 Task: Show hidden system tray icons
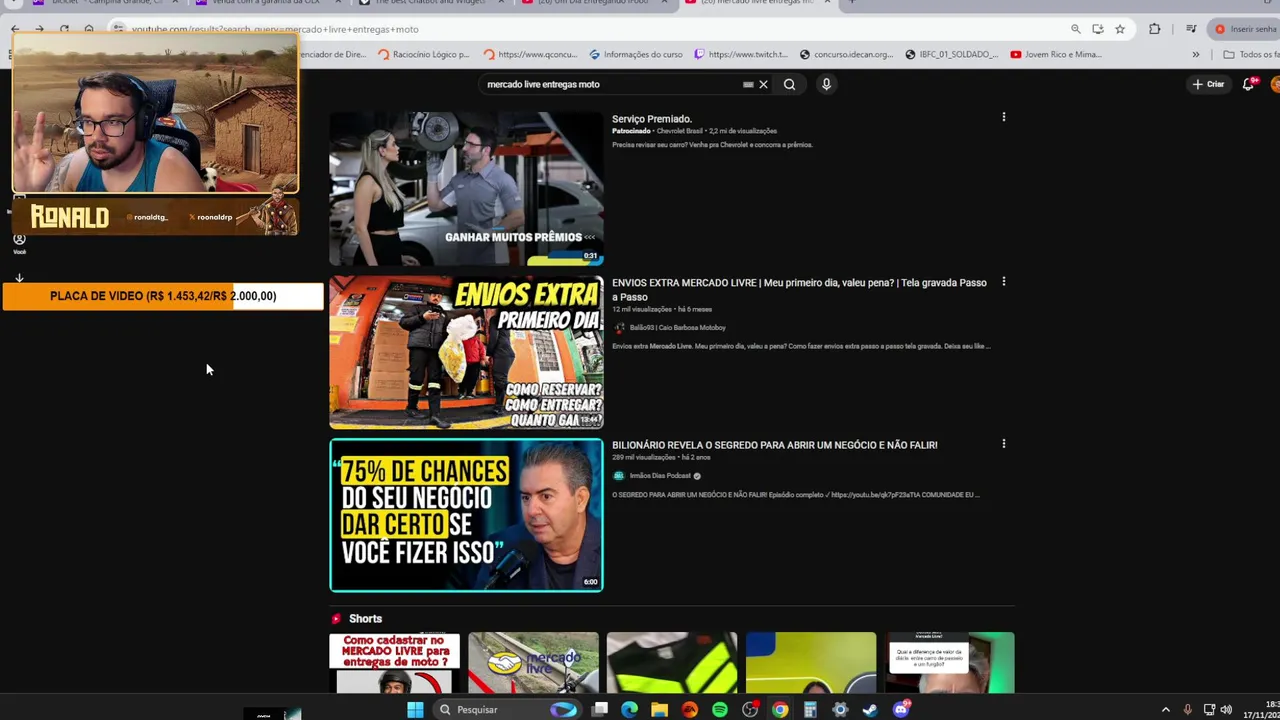[x=1165, y=709]
